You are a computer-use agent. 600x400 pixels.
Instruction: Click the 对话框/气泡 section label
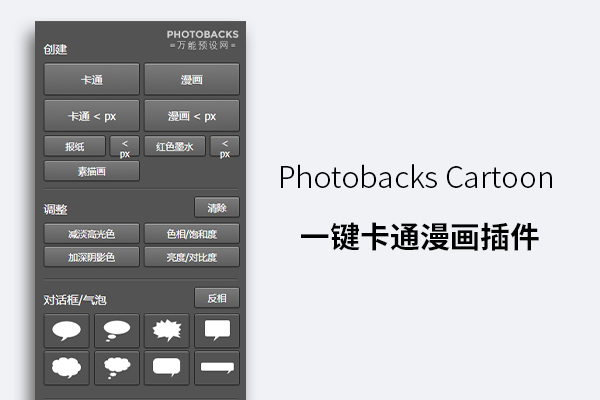[75, 300]
